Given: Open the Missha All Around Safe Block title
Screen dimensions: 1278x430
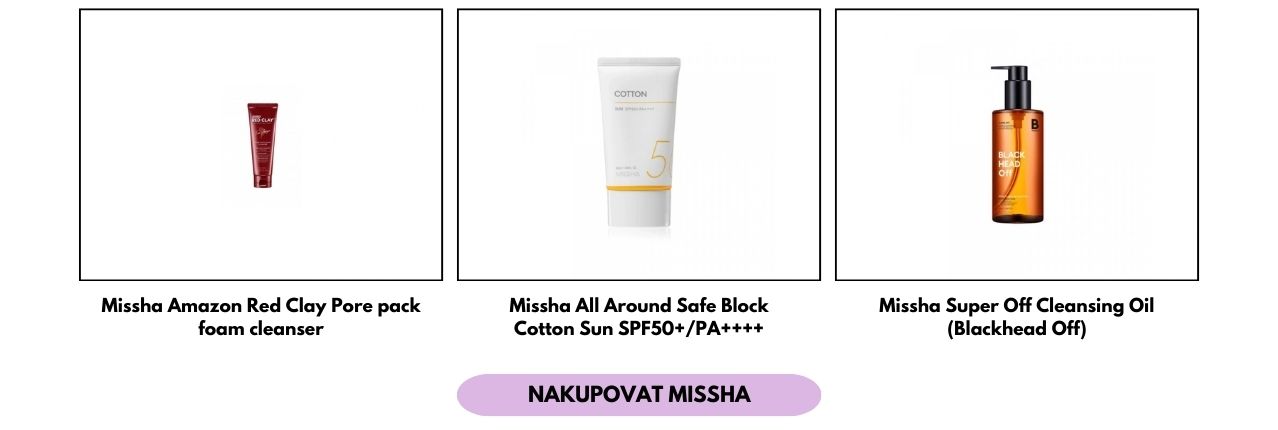Looking at the screenshot, I should (x=639, y=305).
